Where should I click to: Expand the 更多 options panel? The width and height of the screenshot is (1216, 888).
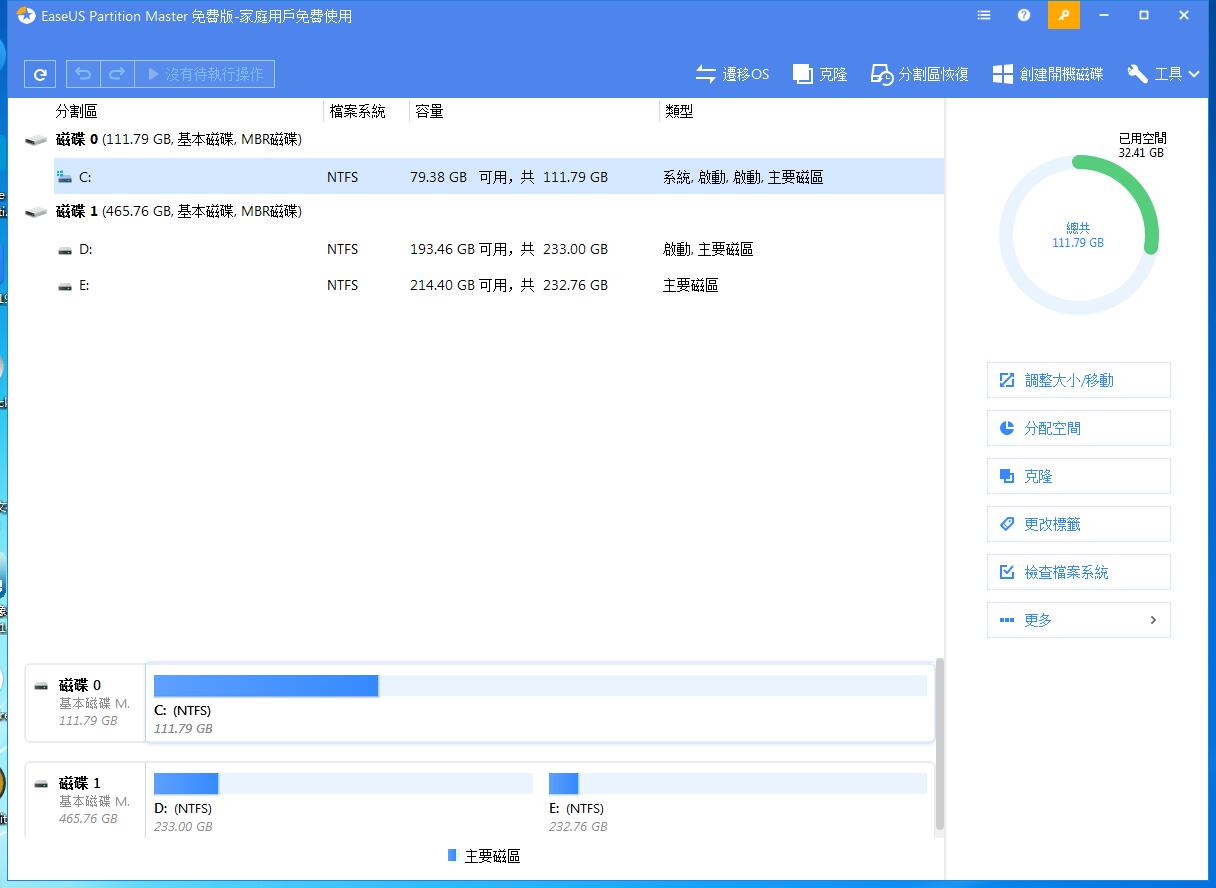[x=1078, y=620]
